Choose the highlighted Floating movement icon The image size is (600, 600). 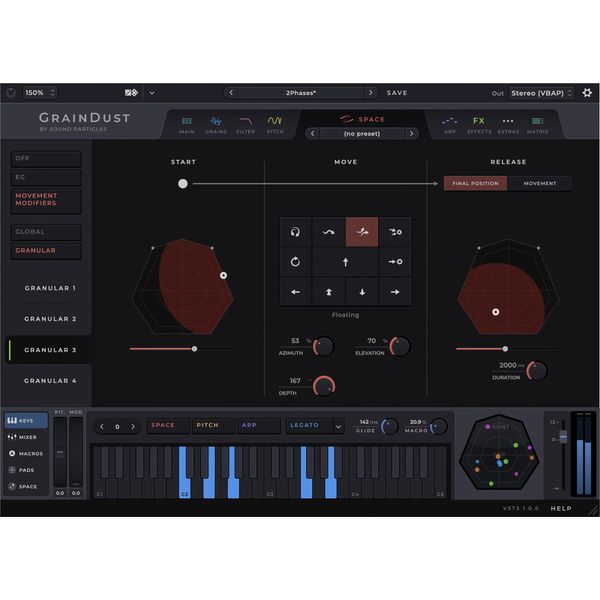click(x=362, y=232)
